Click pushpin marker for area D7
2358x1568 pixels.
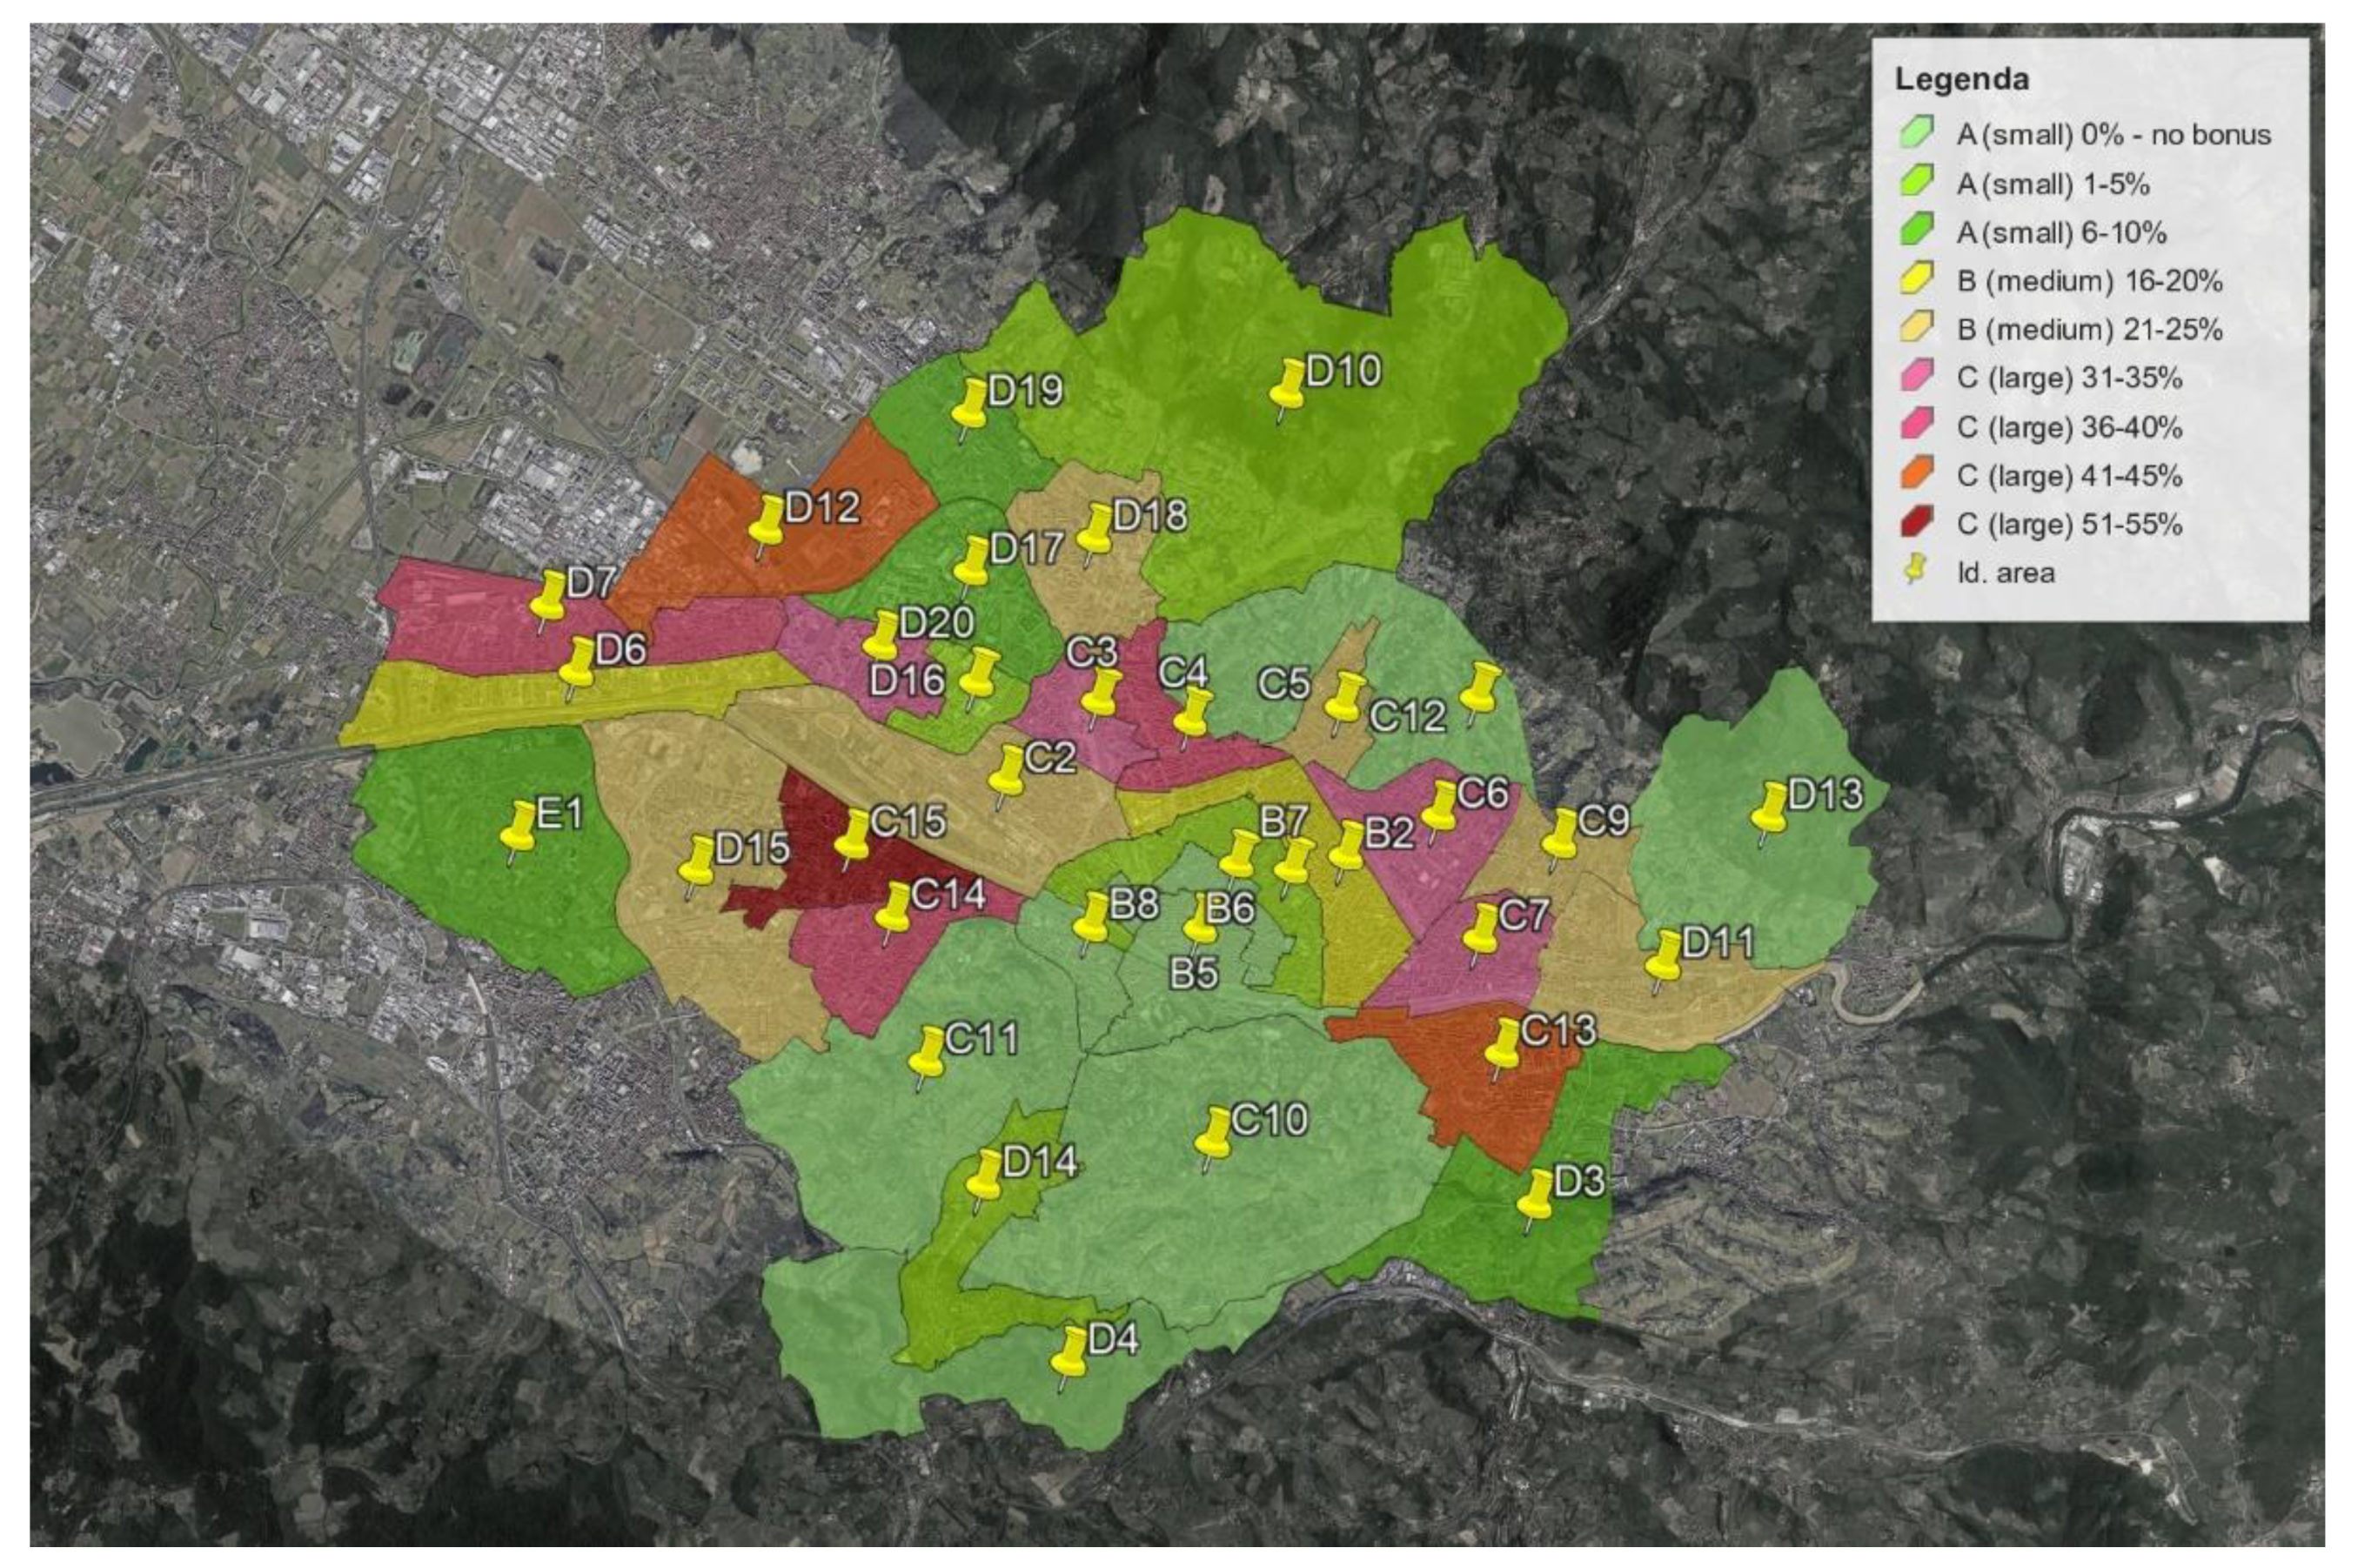tap(548, 598)
